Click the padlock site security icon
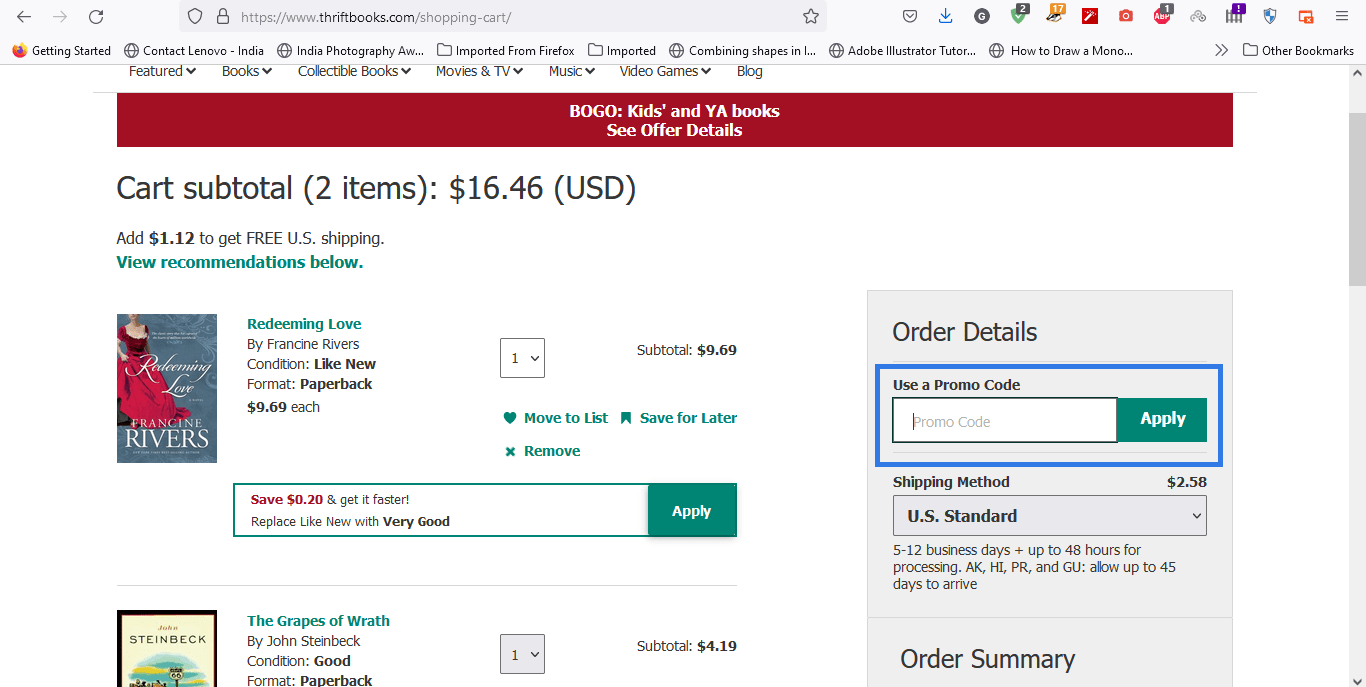The image size is (1366, 687). 222,17
